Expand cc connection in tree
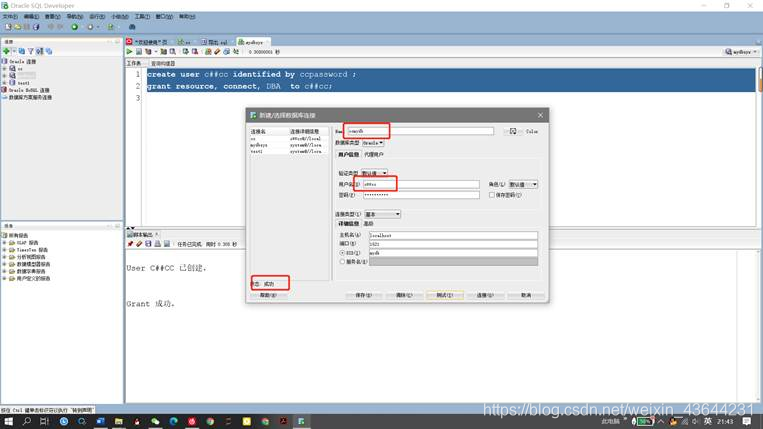 click(x=5, y=69)
